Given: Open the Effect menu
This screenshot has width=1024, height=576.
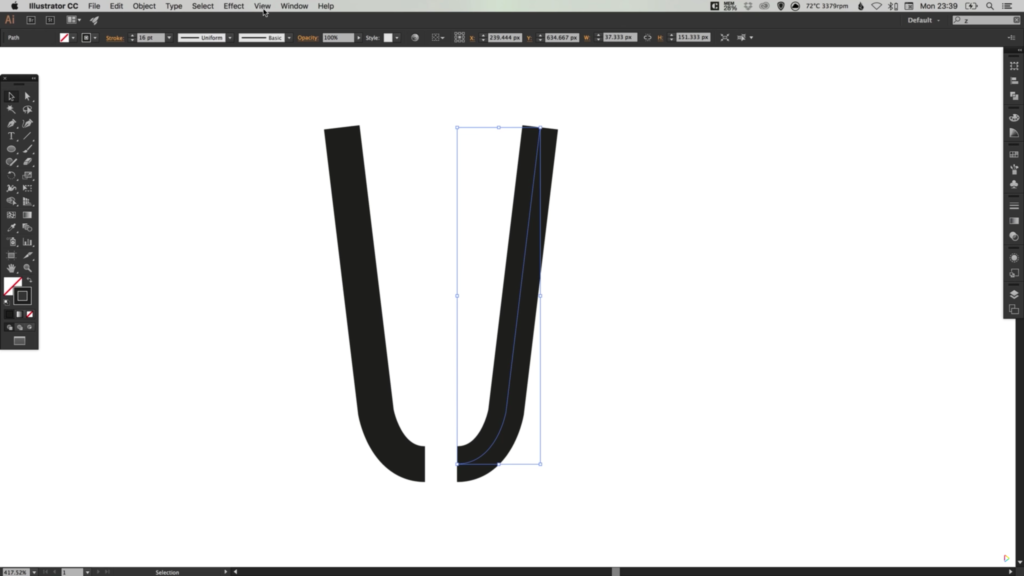Looking at the screenshot, I should pyautogui.click(x=233, y=6).
